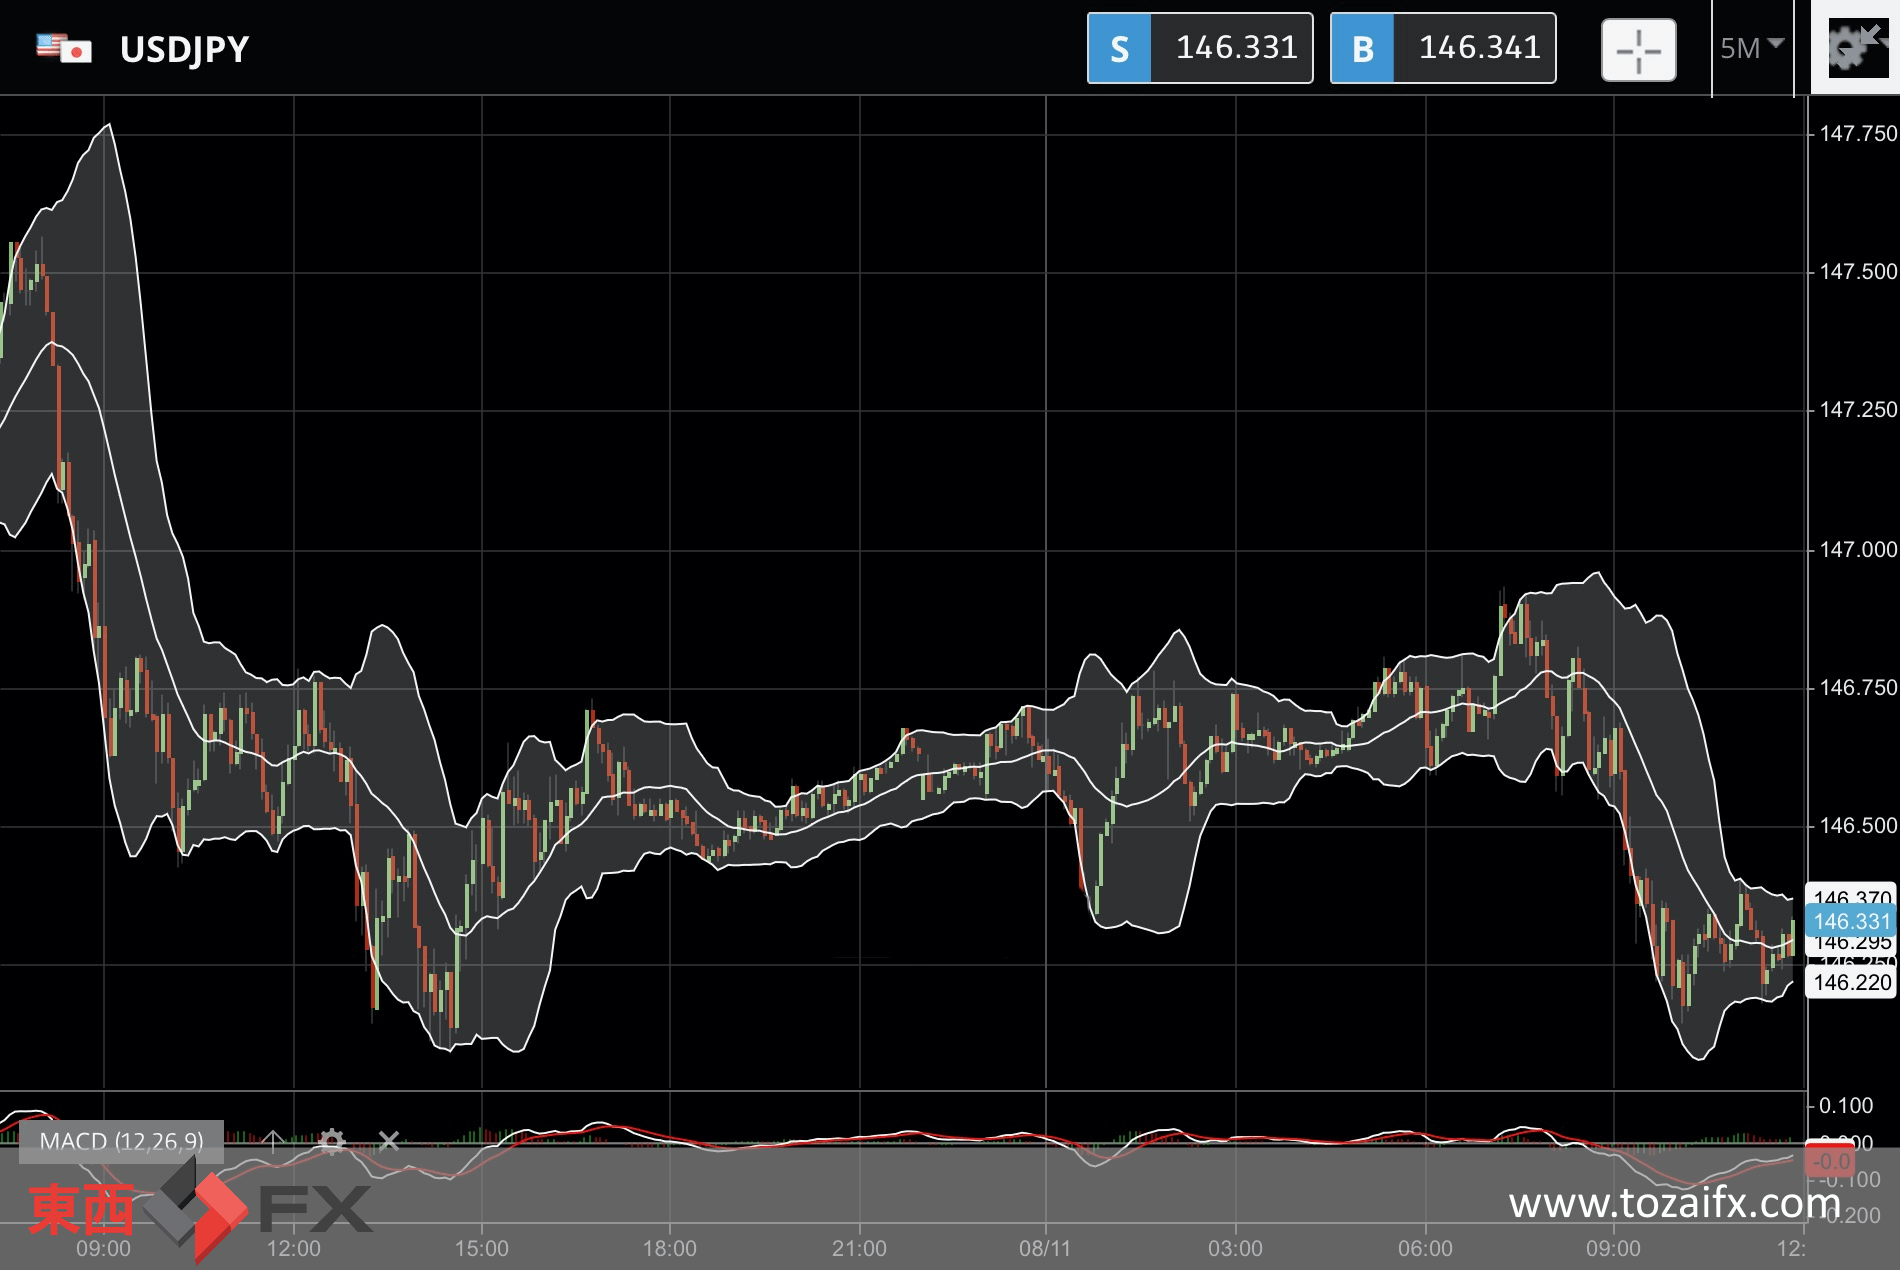Tap the 0.100 MACD axis label

tap(1845, 1105)
